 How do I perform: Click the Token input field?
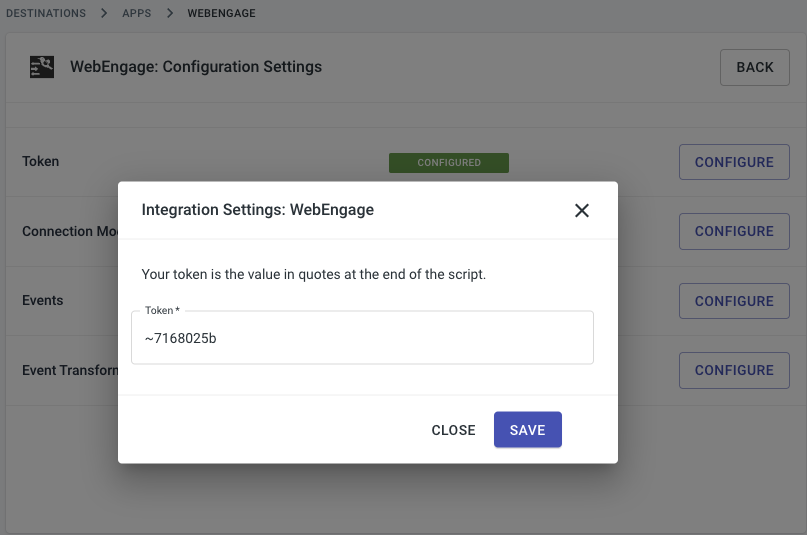click(x=362, y=337)
